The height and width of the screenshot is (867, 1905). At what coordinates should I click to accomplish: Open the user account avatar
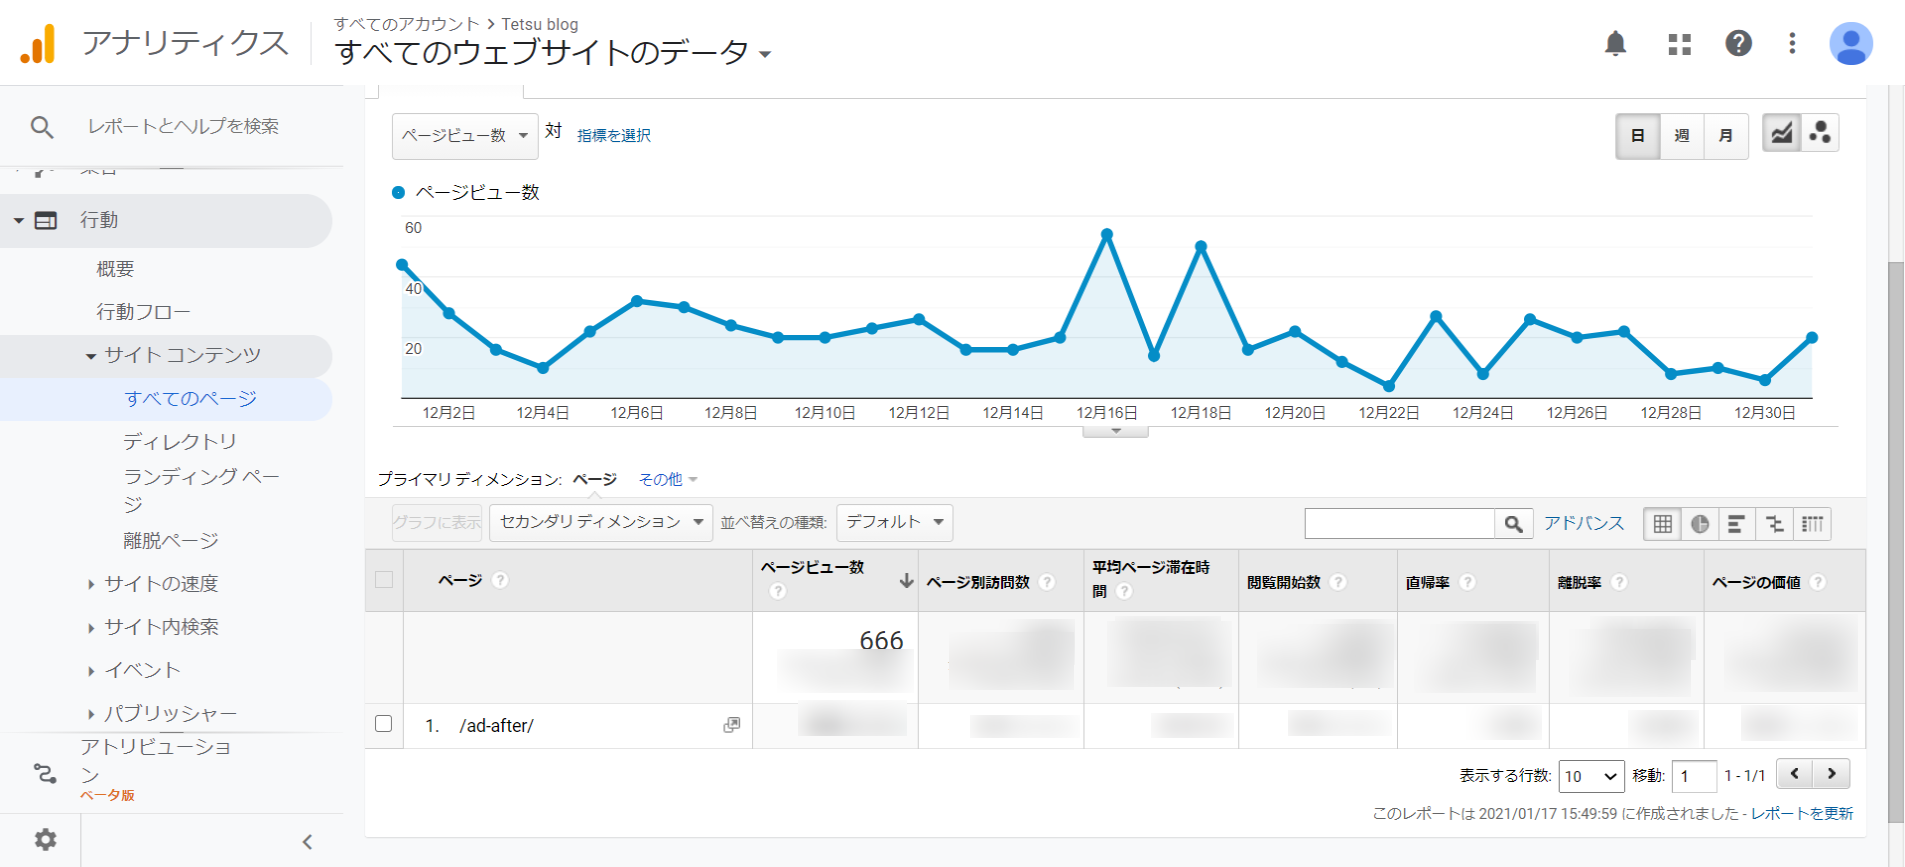coord(1850,44)
